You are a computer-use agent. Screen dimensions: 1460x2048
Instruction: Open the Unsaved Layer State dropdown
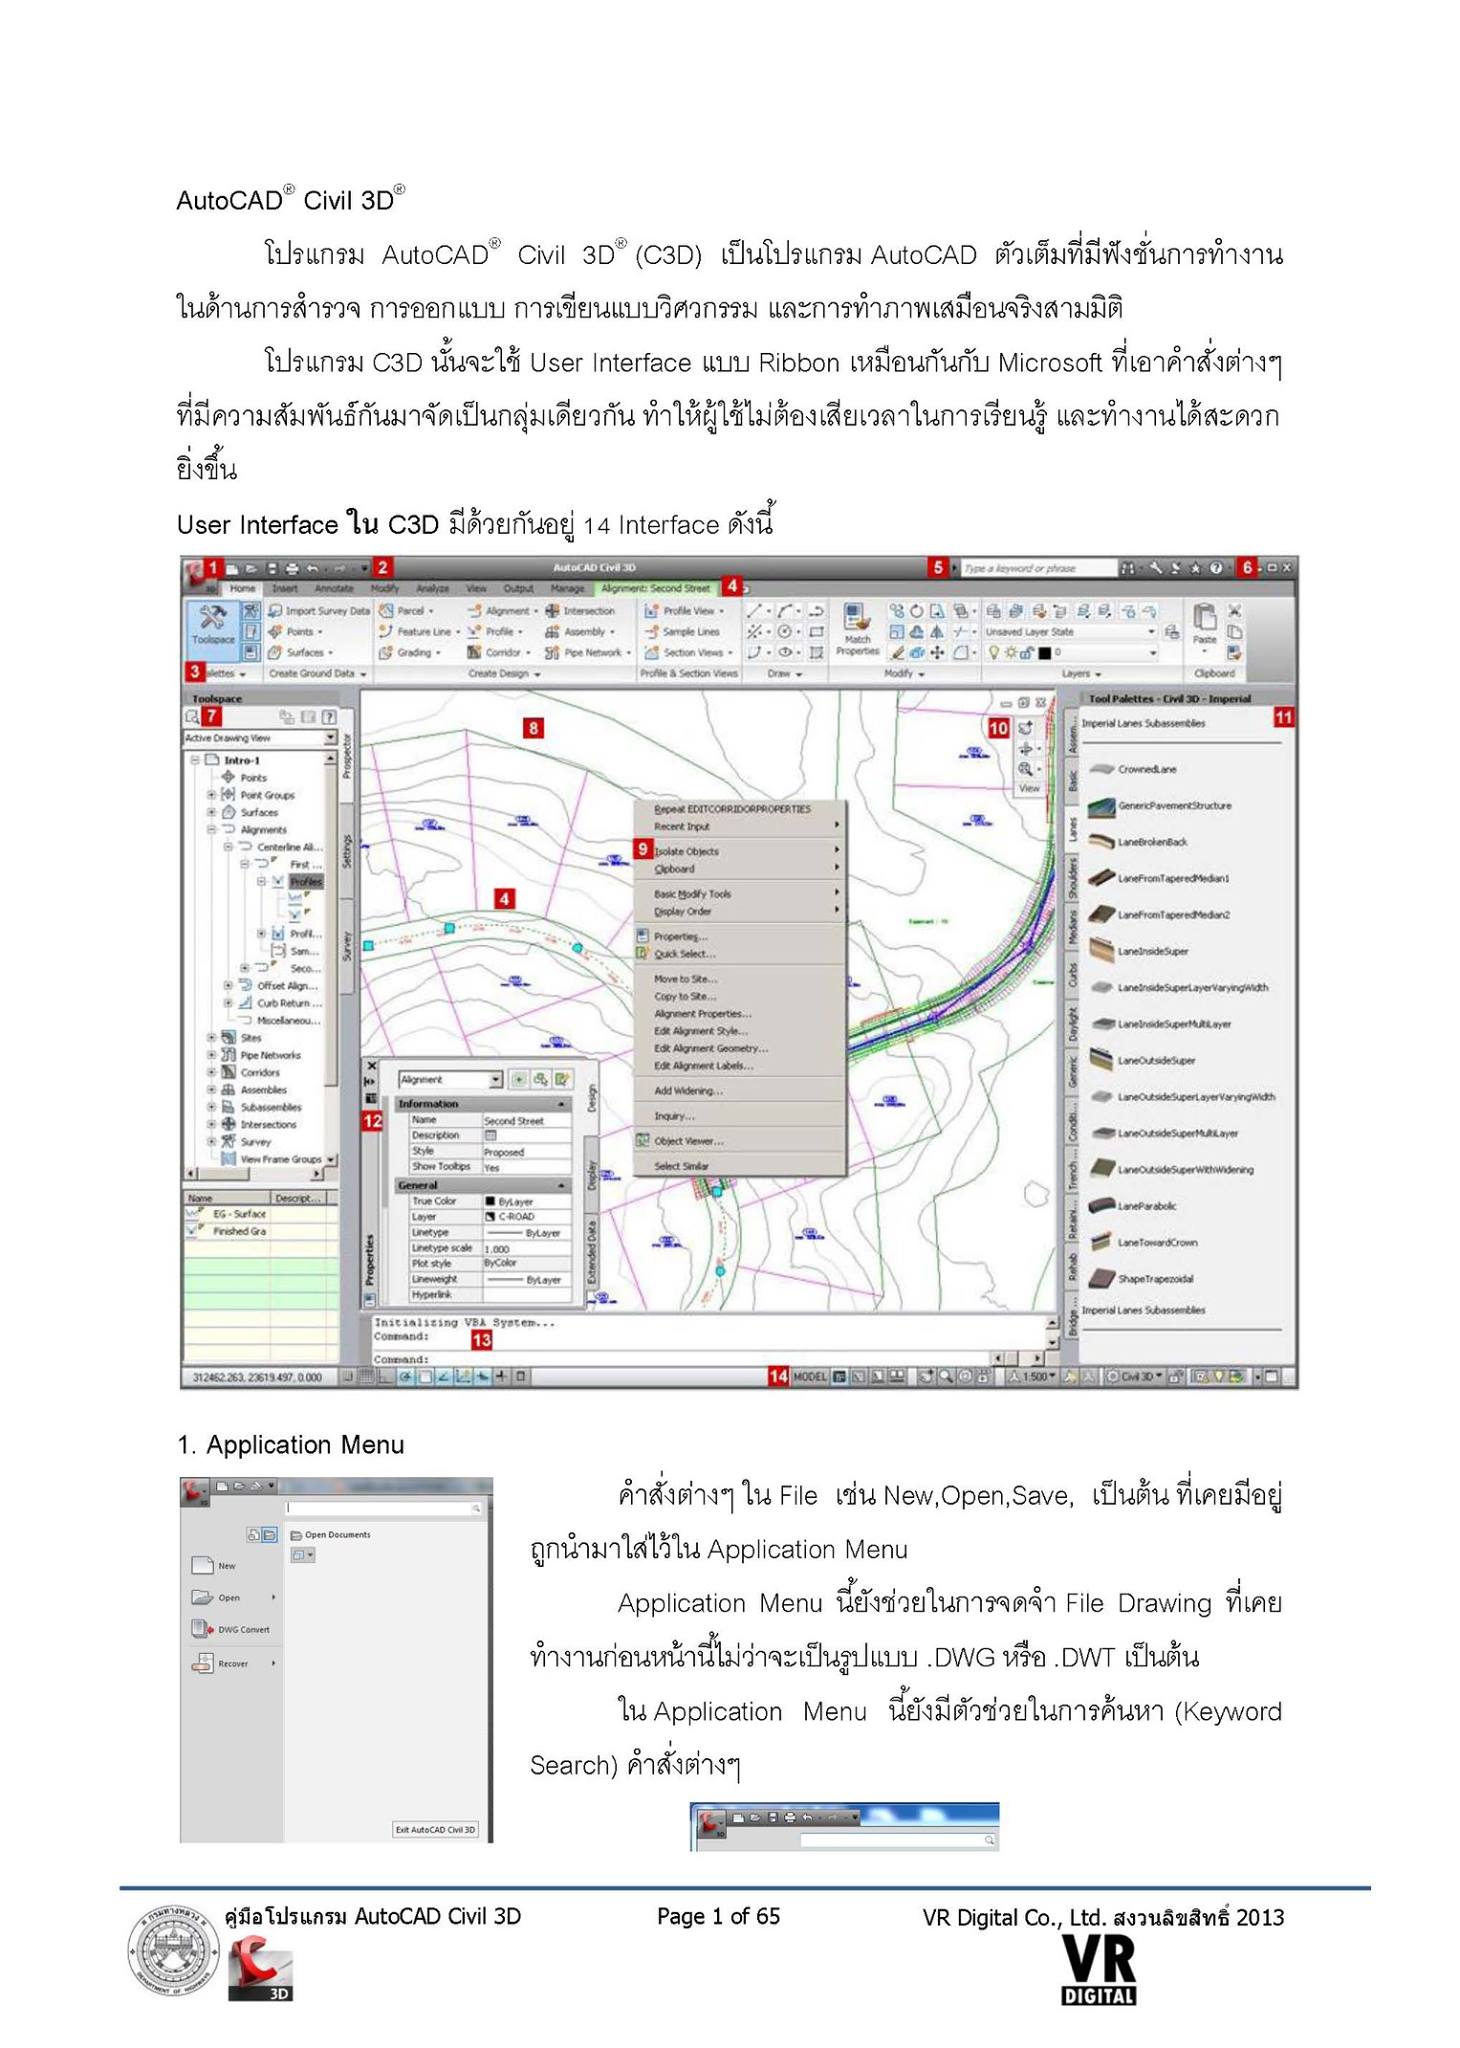pyautogui.click(x=1069, y=632)
